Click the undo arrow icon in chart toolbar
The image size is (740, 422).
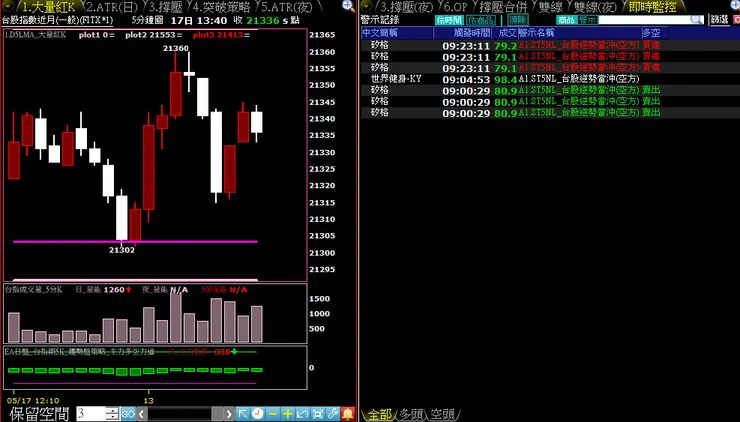(303, 414)
